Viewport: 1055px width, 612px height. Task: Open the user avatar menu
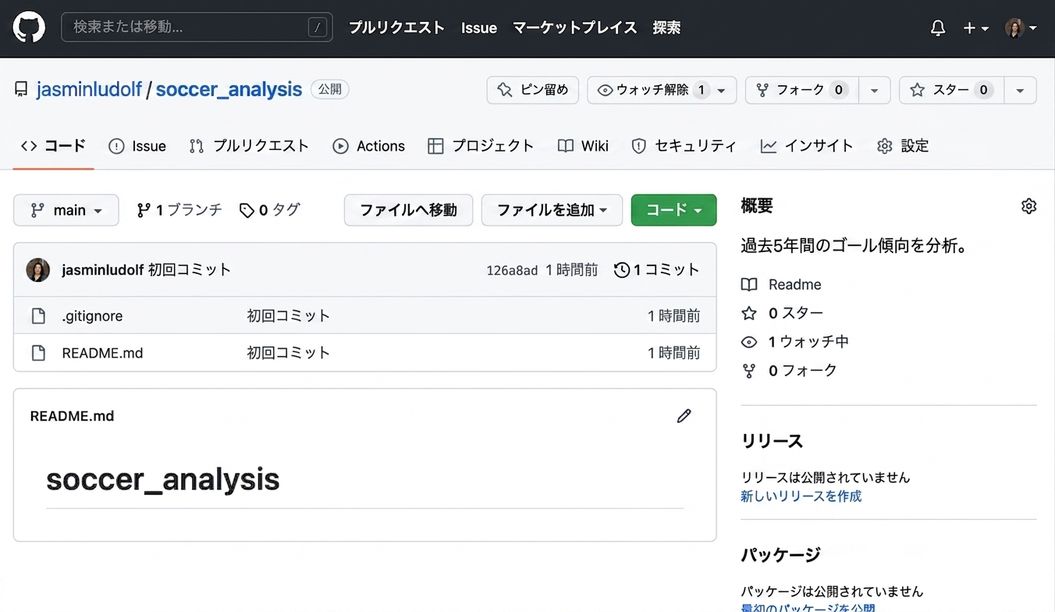click(x=1020, y=28)
